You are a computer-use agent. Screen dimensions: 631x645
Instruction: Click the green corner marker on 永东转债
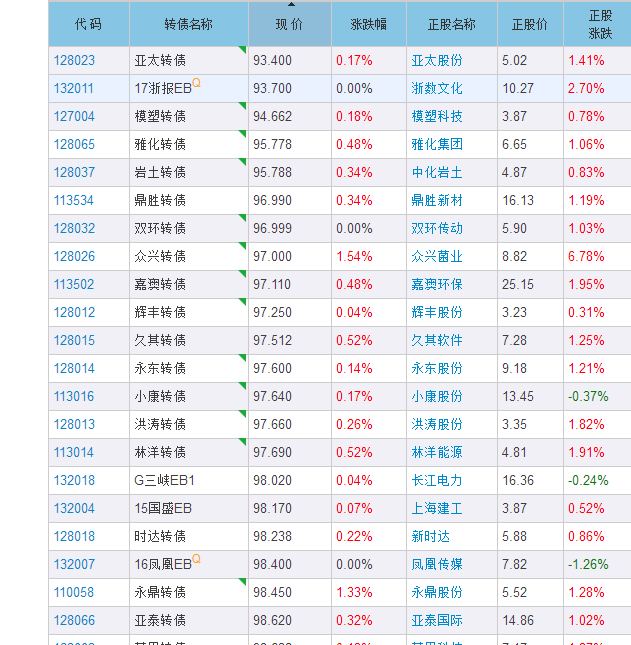click(243, 357)
